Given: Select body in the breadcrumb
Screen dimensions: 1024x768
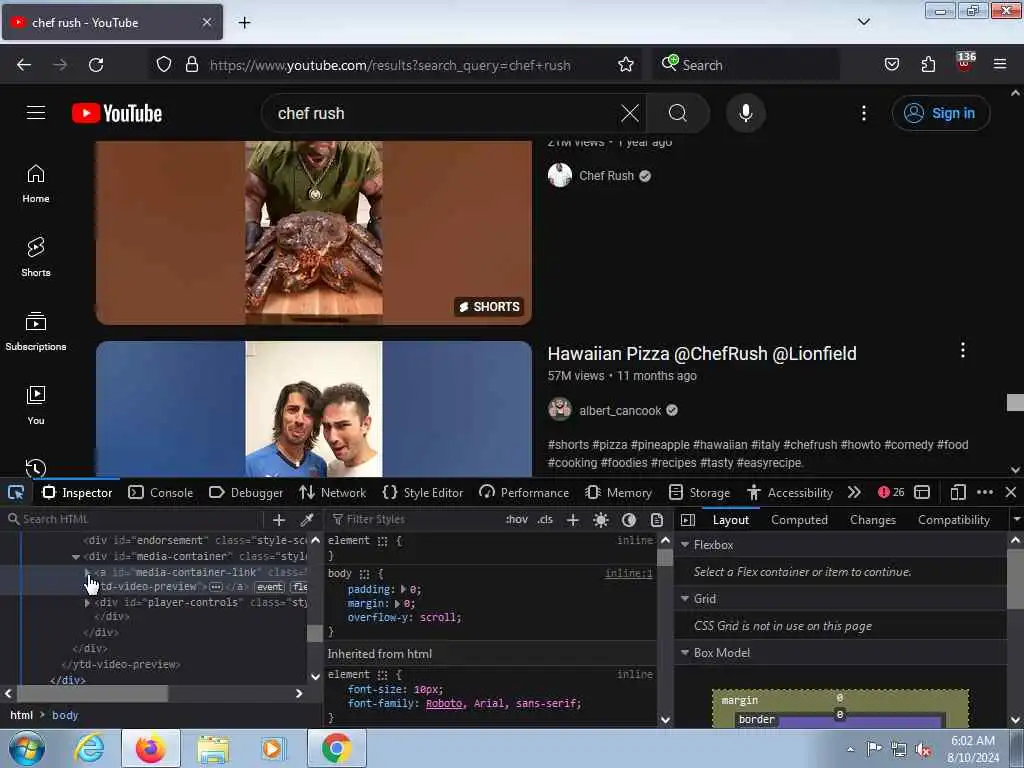Looking at the screenshot, I should 65,715.
